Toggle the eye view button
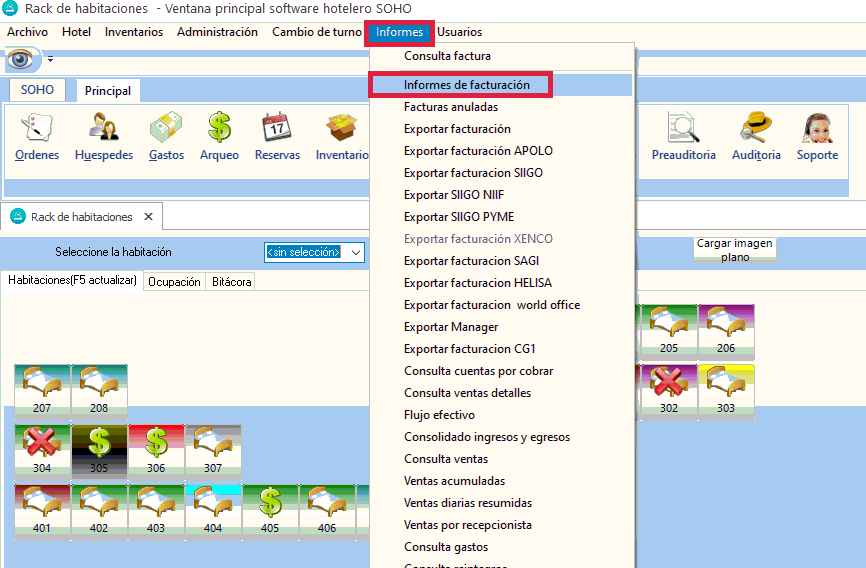Screen dimensions: 866x568 (20, 60)
